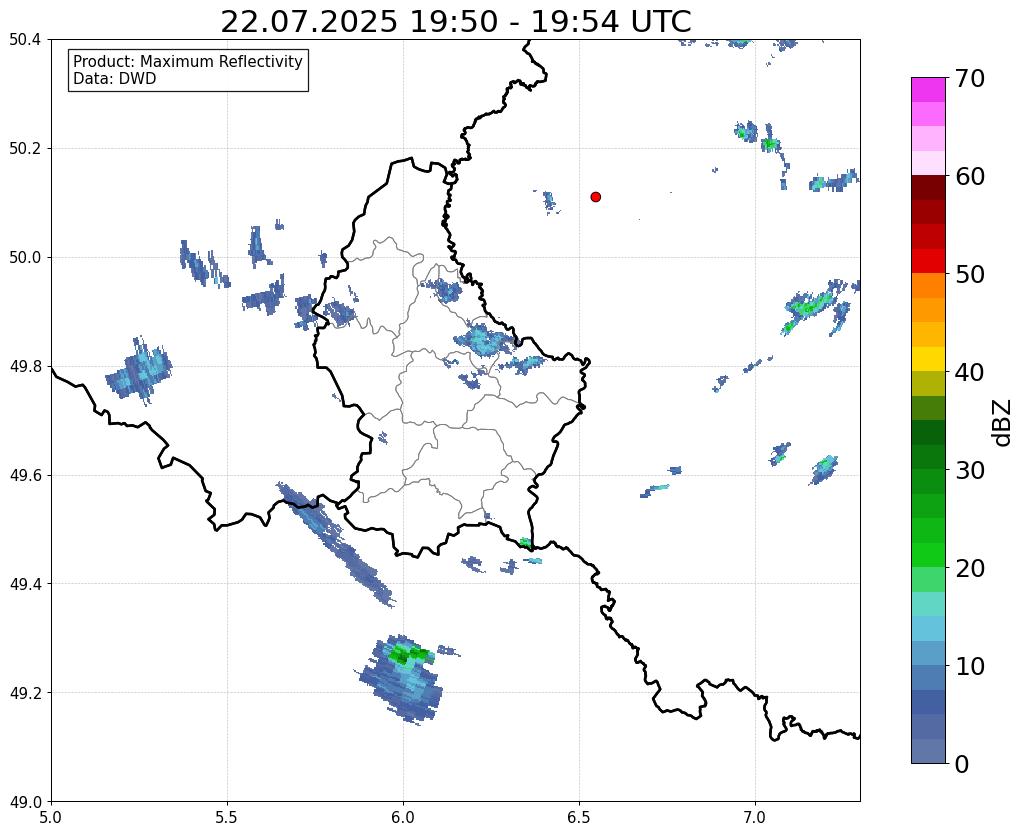Click the longitude axis label 5.5
Image resolution: width=1023 pixels, height=834 pixels.
coord(227,818)
